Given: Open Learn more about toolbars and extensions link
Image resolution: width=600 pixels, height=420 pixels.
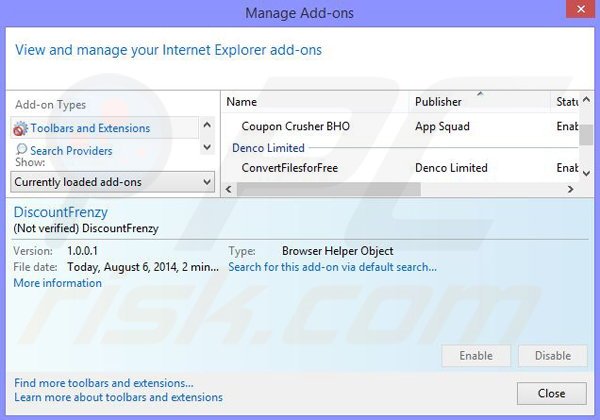Looking at the screenshot, I should click(119, 397).
